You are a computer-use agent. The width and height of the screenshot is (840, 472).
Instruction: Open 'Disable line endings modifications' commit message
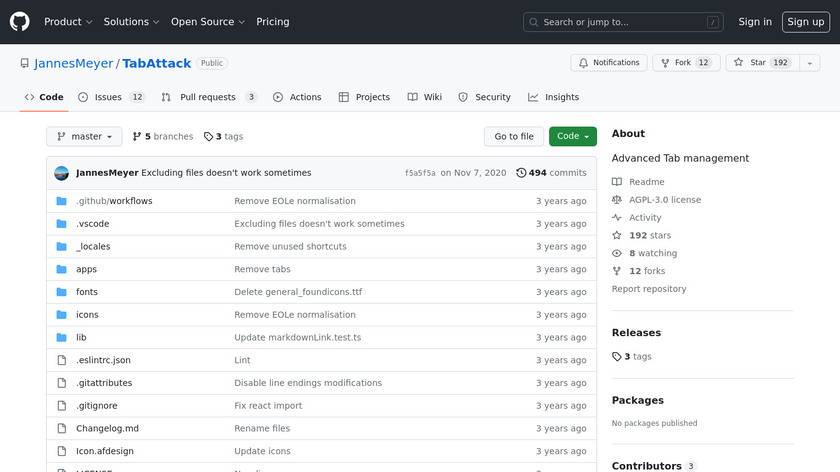pyautogui.click(x=308, y=383)
